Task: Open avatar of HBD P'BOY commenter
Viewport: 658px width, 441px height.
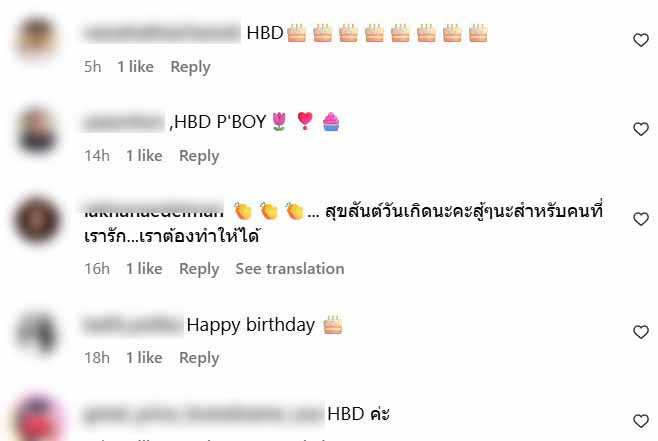Action: 37,130
